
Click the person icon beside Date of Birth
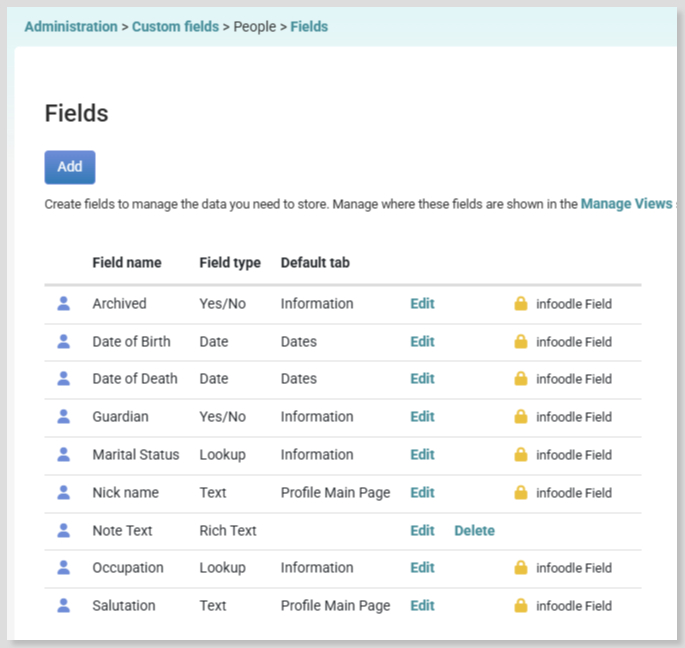click(64, 341)
